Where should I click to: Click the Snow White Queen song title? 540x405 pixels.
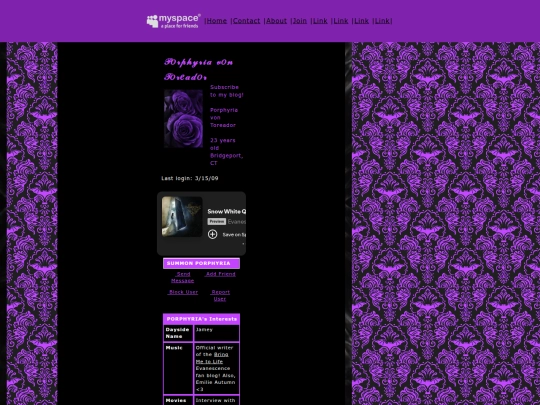(x=227, y=211)
